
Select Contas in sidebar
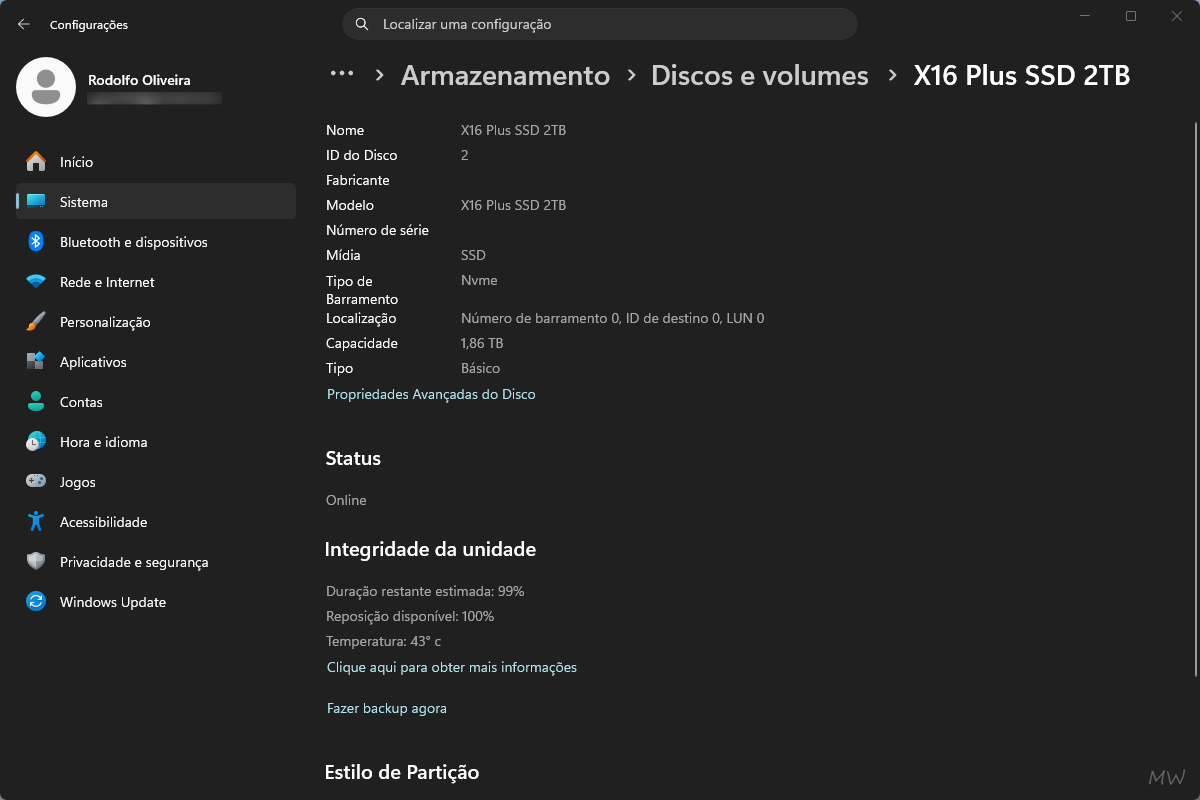click(156, 402)
